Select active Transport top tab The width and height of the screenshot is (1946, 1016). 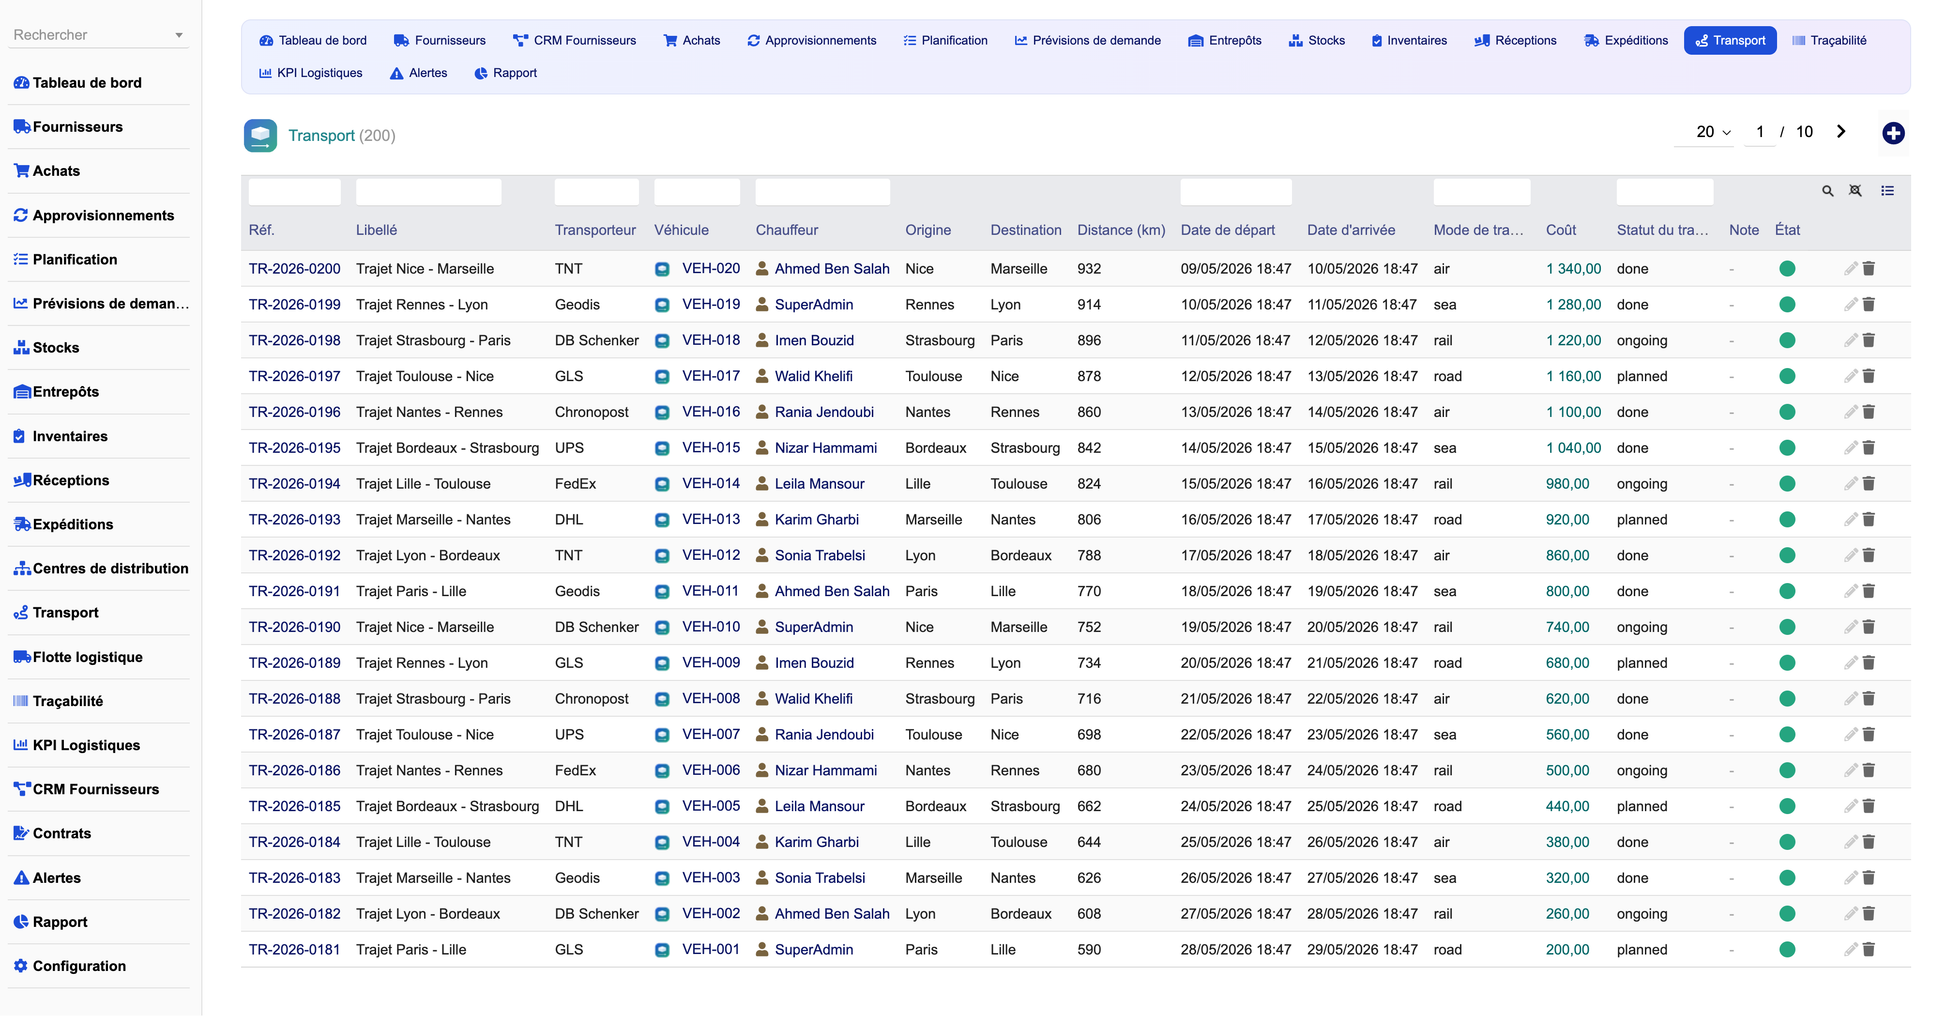[x=1730, y=41]
